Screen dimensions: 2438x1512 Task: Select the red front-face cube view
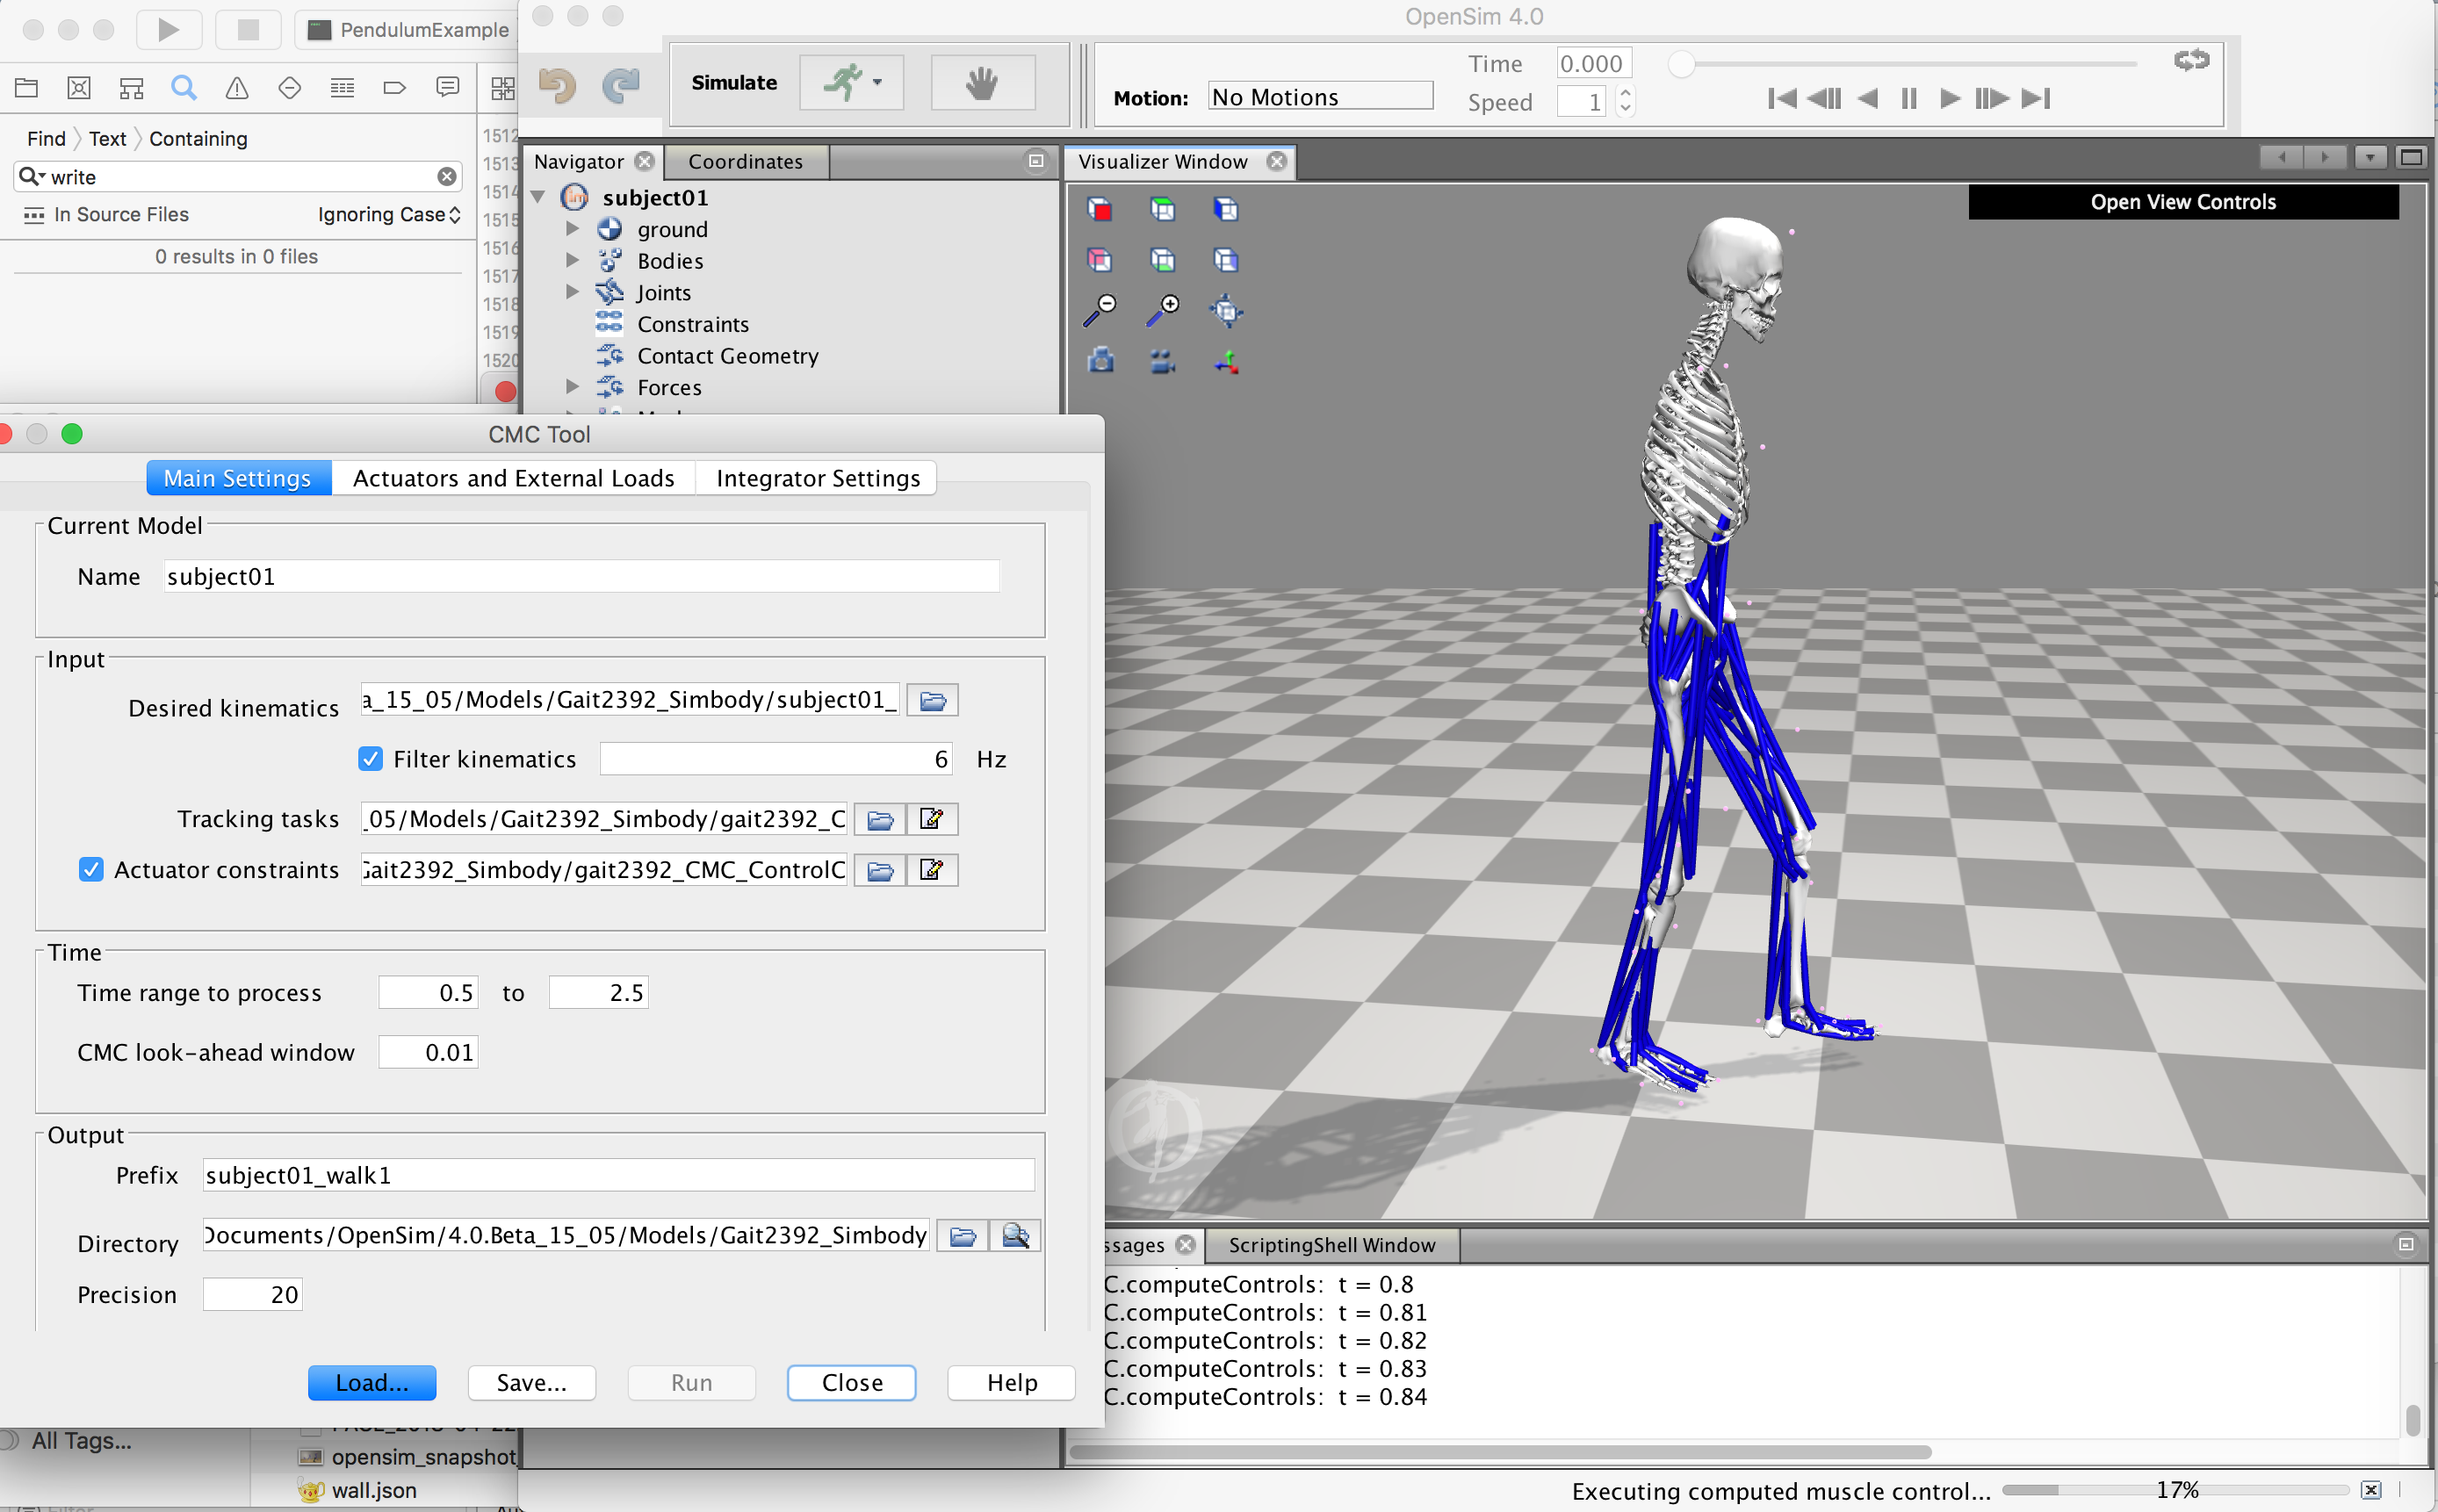1099,209
